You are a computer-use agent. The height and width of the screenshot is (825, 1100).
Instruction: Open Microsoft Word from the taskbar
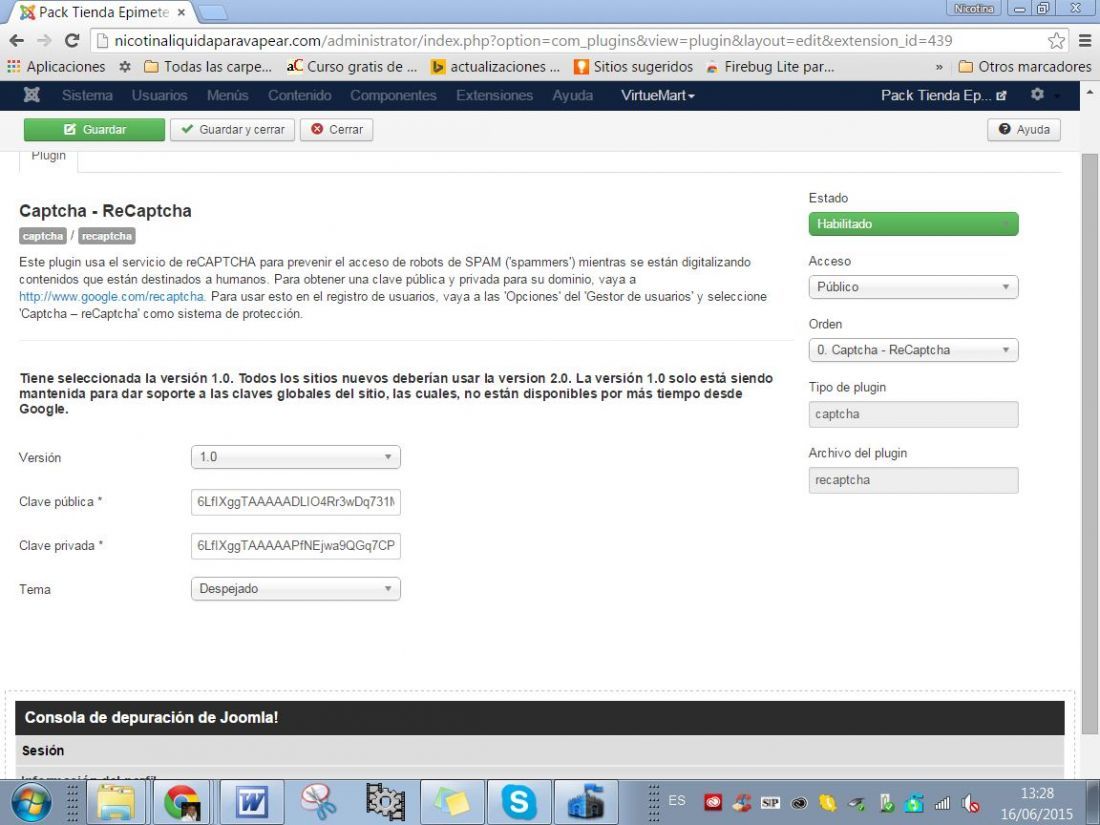[x=250, y=803]
